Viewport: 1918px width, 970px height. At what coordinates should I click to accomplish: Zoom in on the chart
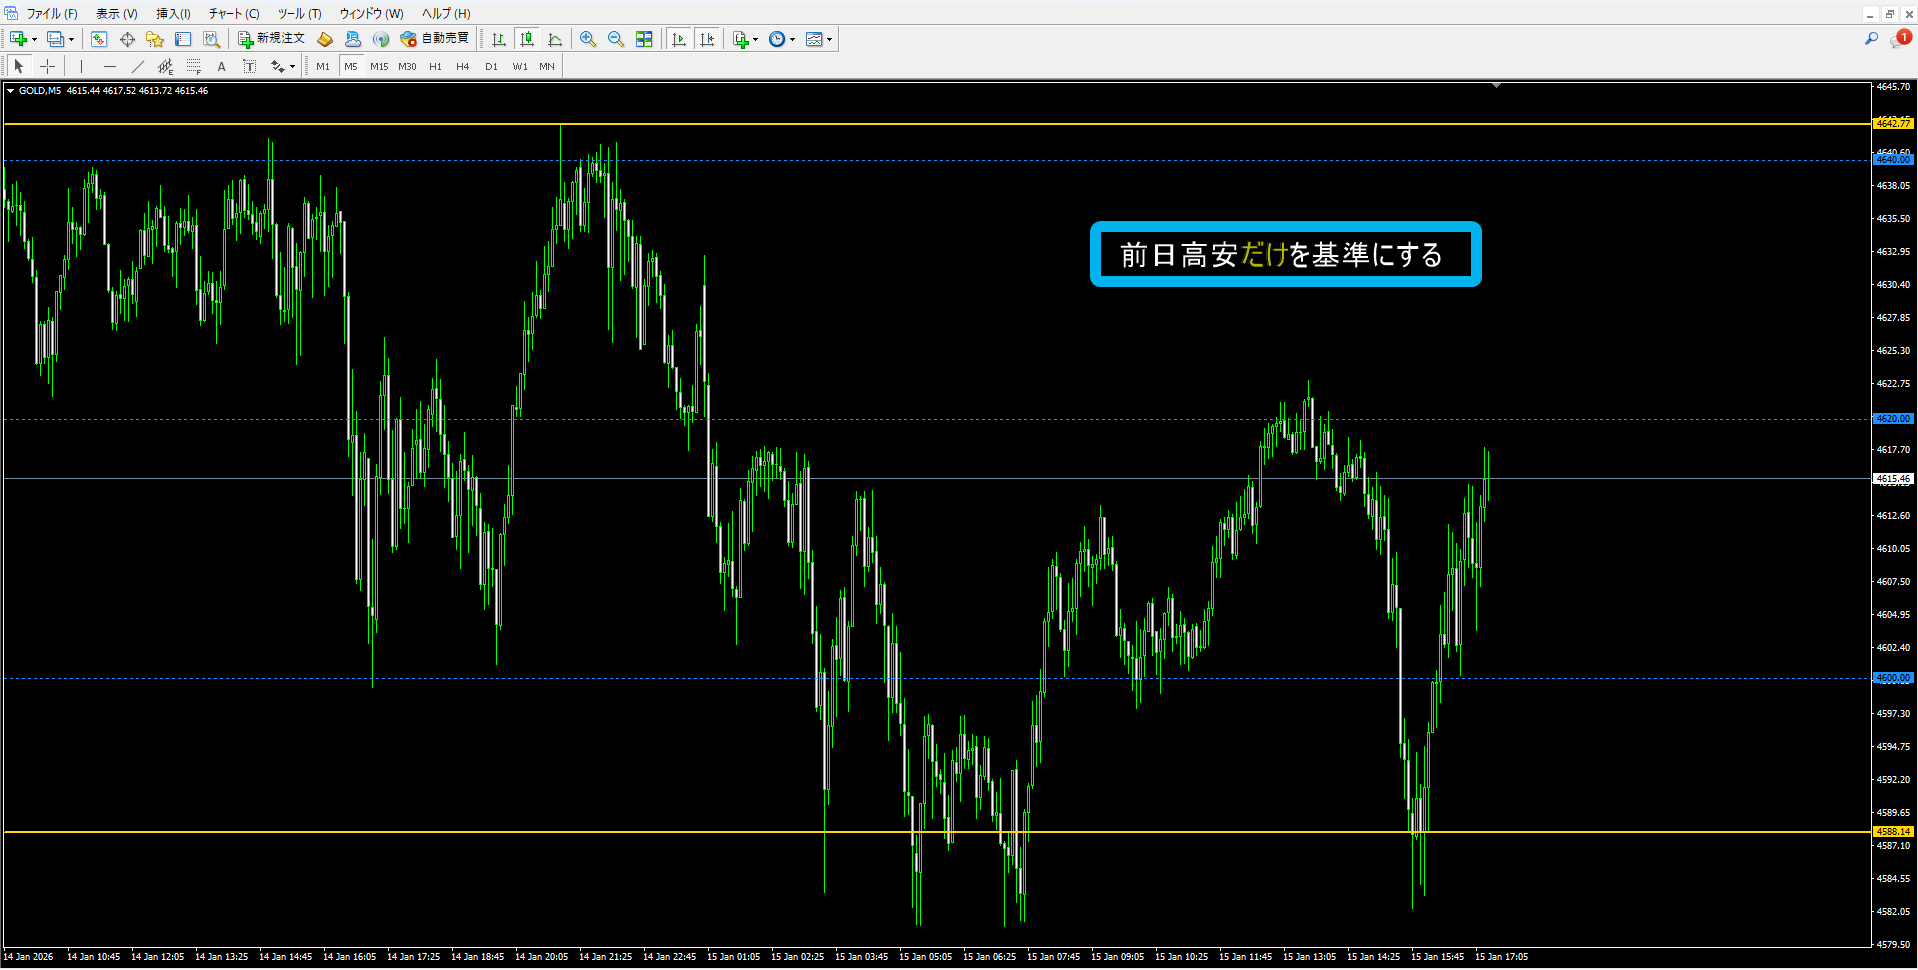point(588,39)
